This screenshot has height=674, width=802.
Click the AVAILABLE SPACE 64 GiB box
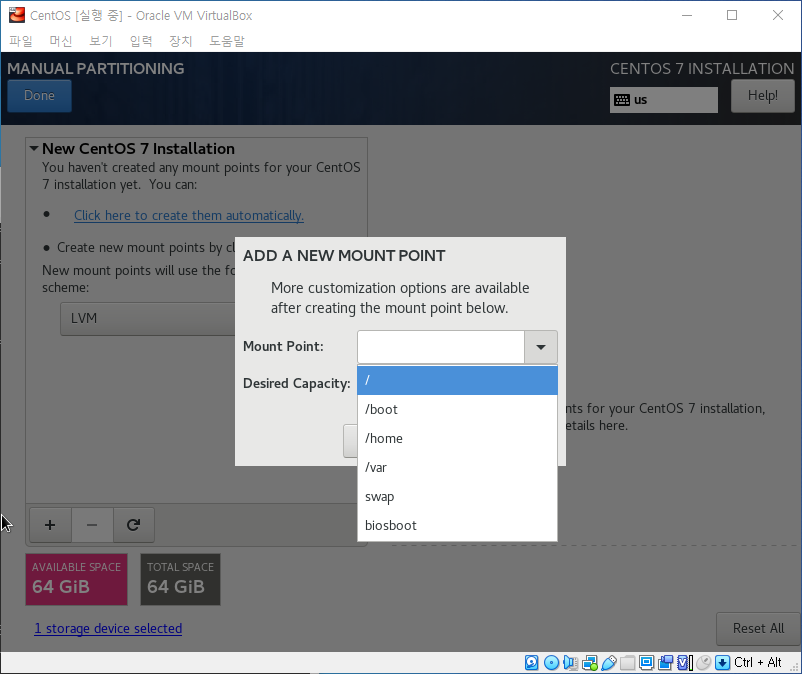[77, 579]
